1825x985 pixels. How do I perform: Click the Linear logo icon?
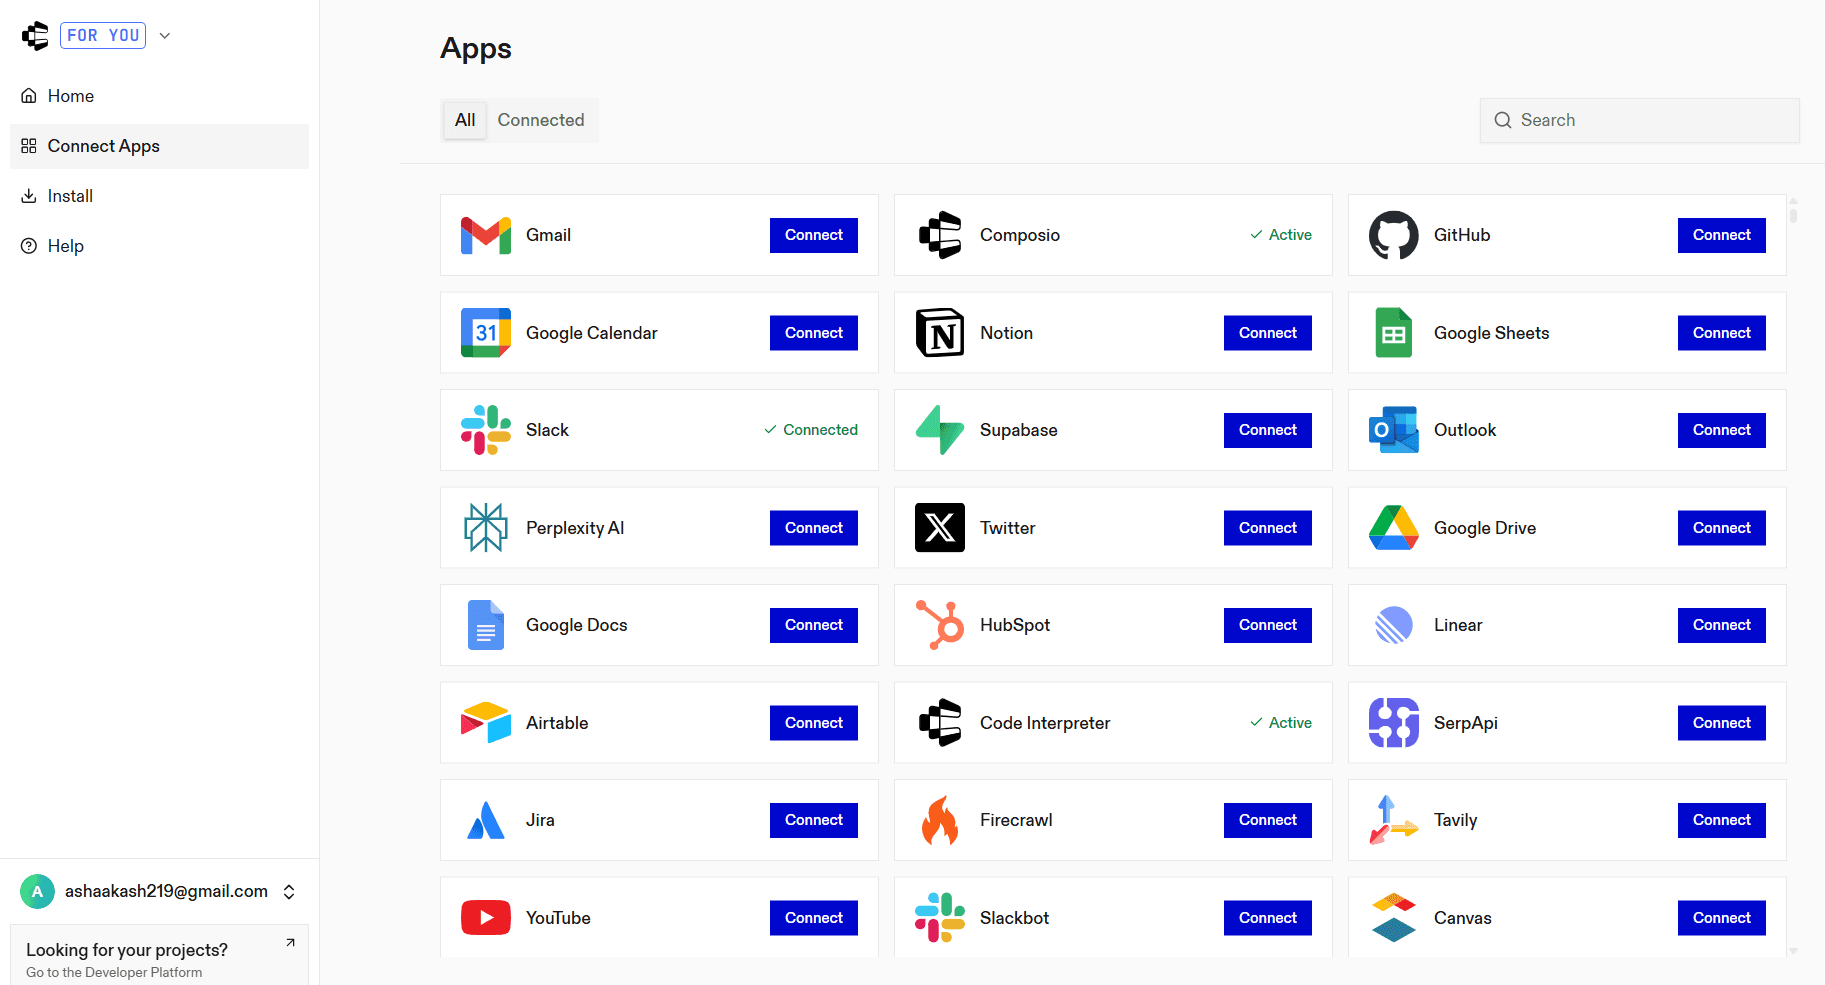[1394, 625]
